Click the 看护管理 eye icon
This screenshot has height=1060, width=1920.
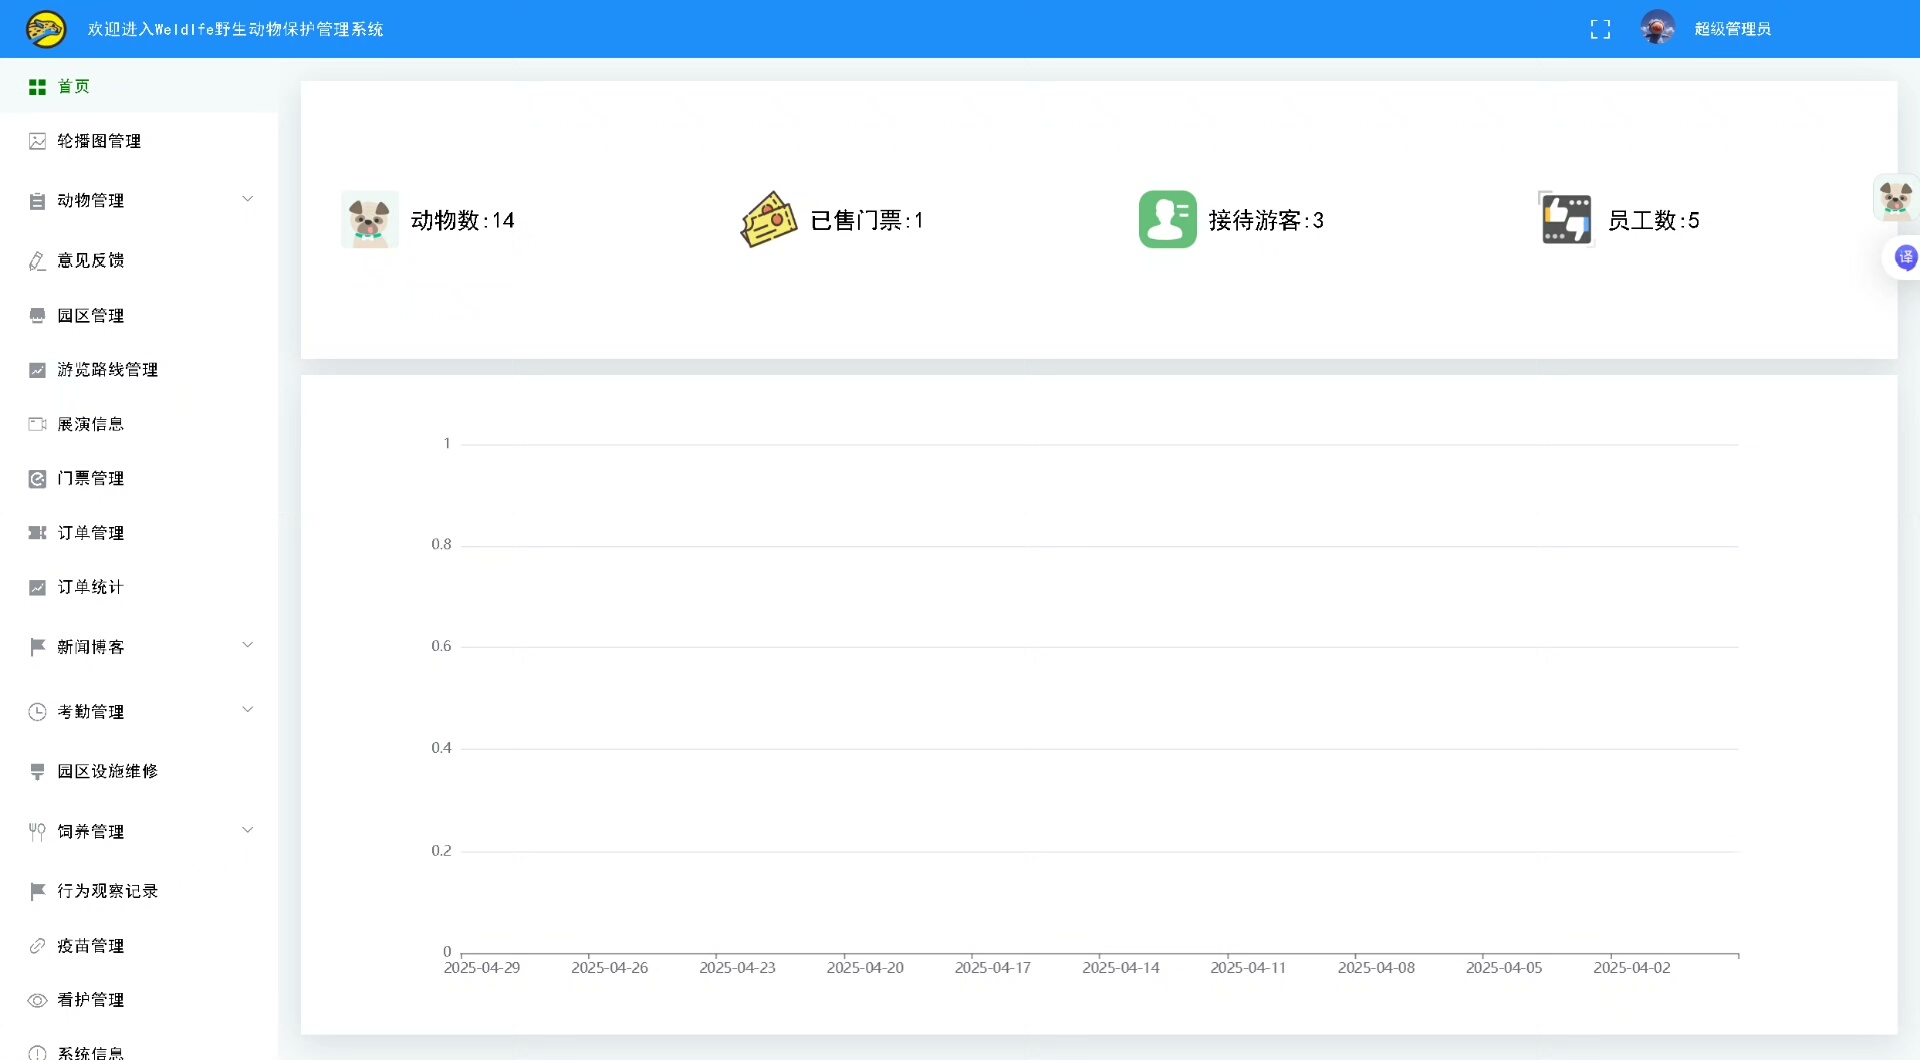click(37, 1000)
